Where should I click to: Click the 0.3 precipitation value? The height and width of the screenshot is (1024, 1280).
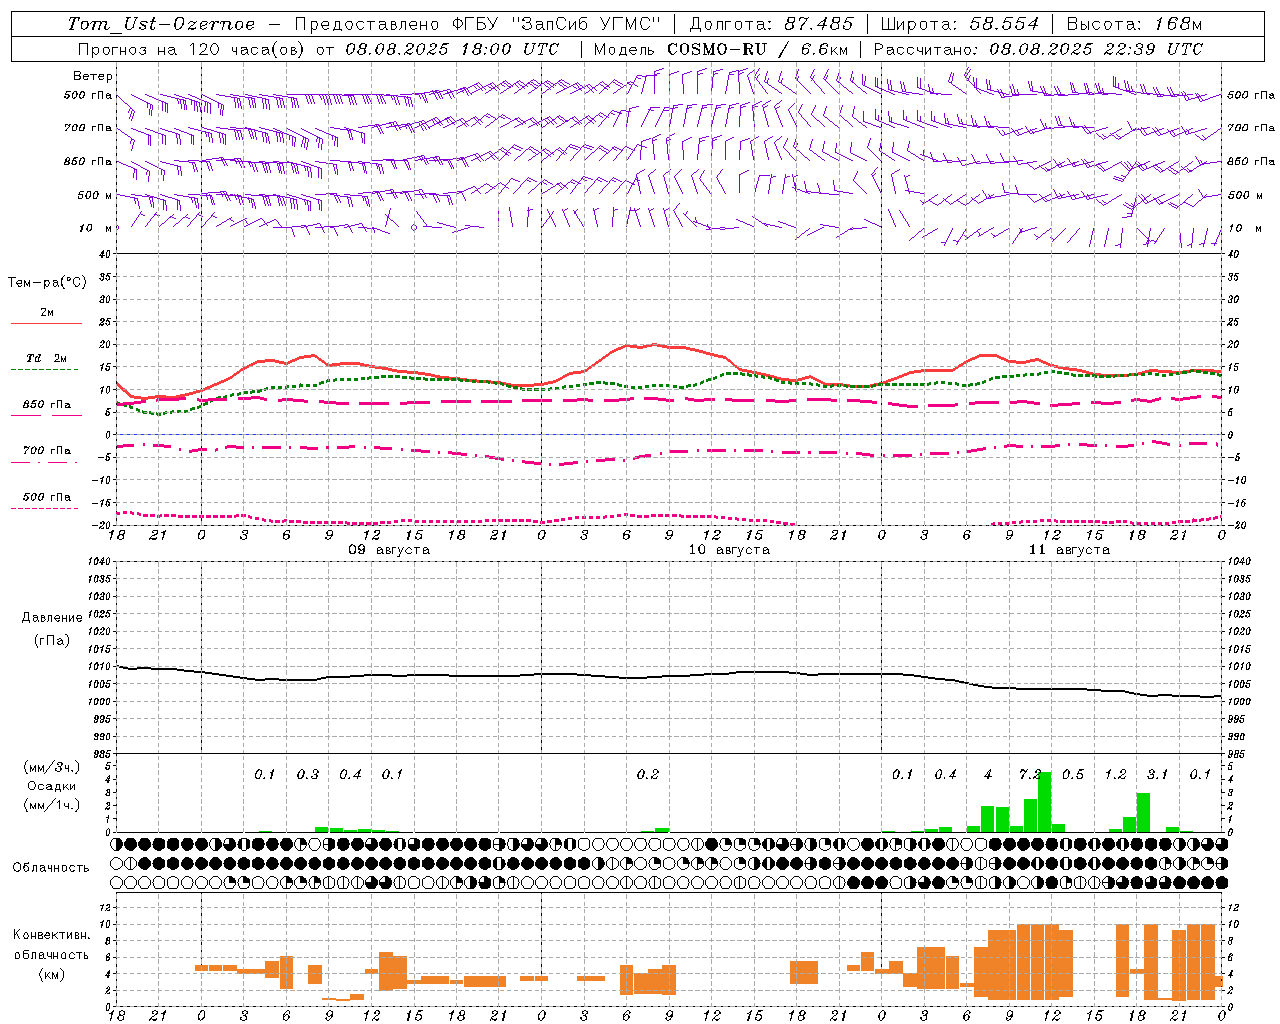(x=308, y=774)
